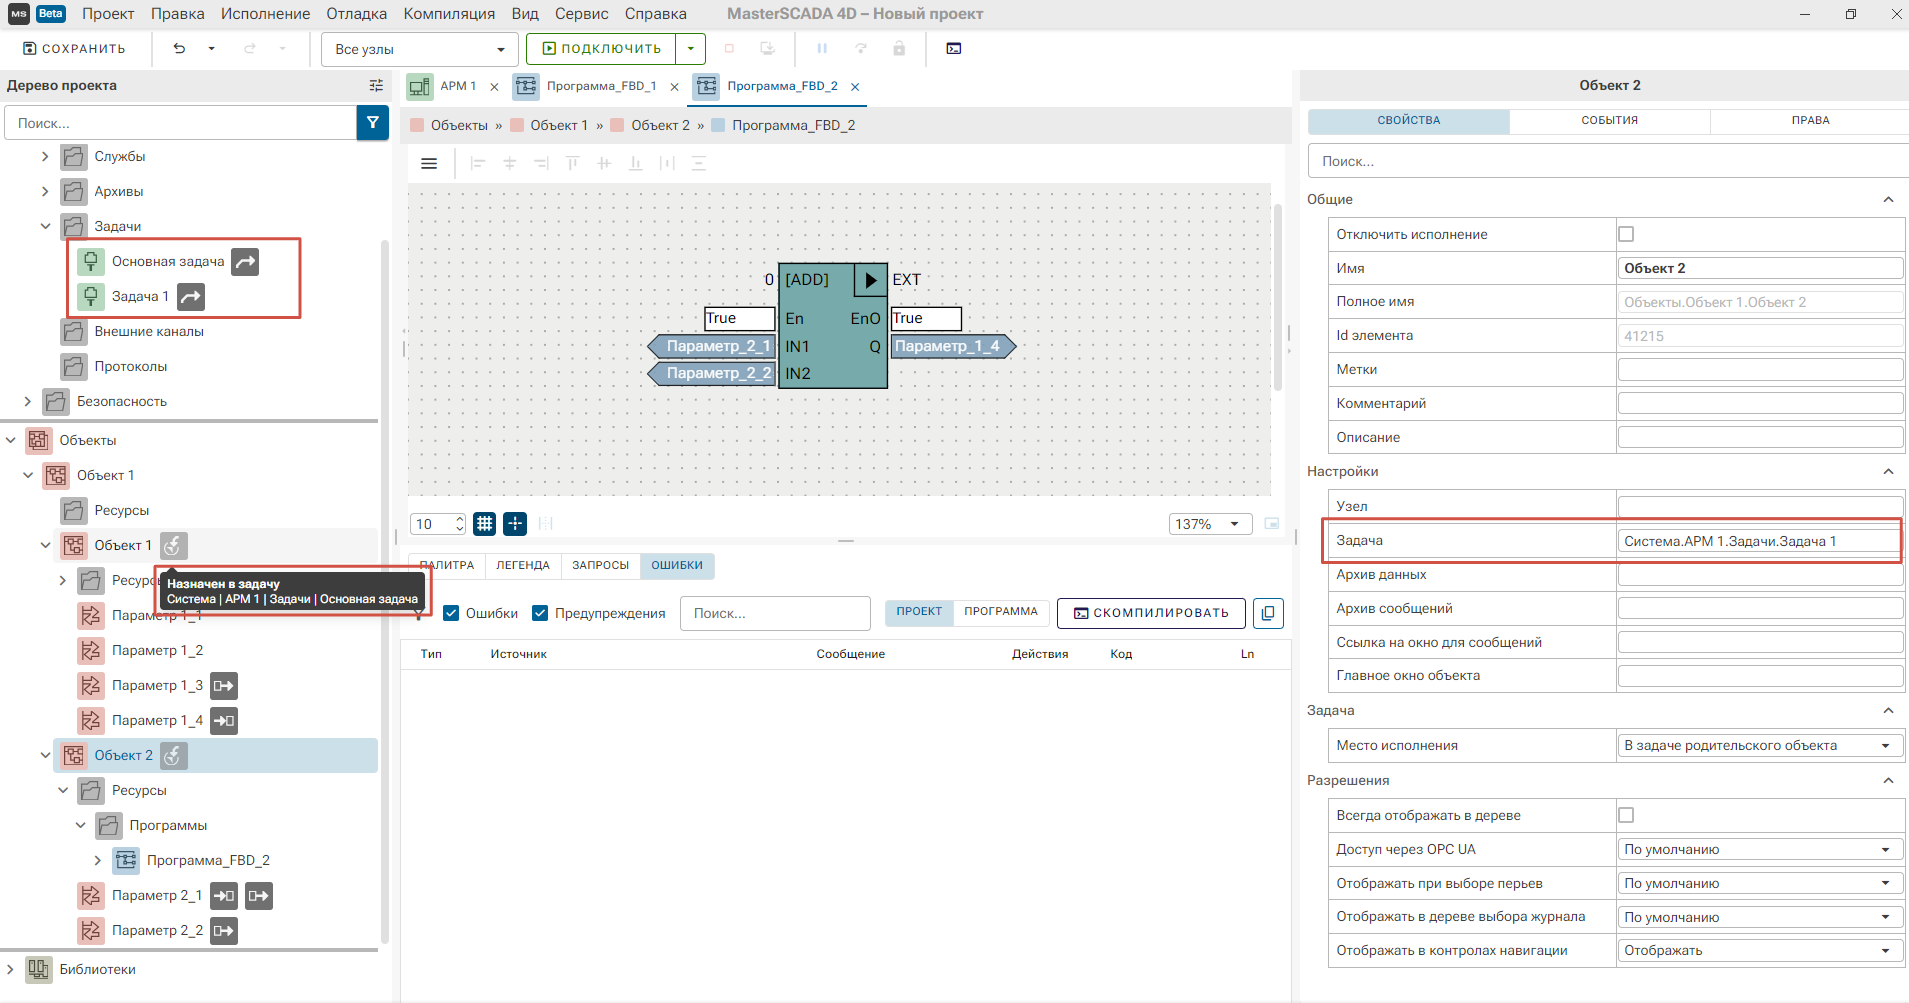This screenshot has height=1003, width=1909.
Task: Click the Программа_FBD_2 program icon in tree
Action: click(x=126, y=860)
